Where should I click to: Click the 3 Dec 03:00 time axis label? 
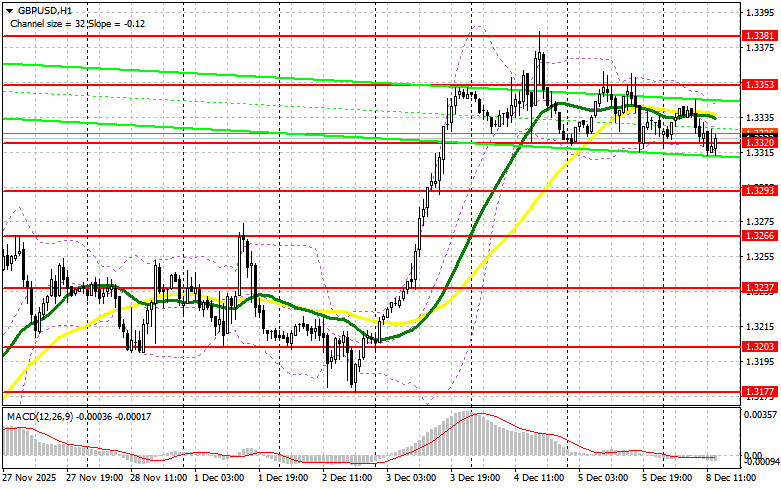pyautogui.click(x=411, y=478)
